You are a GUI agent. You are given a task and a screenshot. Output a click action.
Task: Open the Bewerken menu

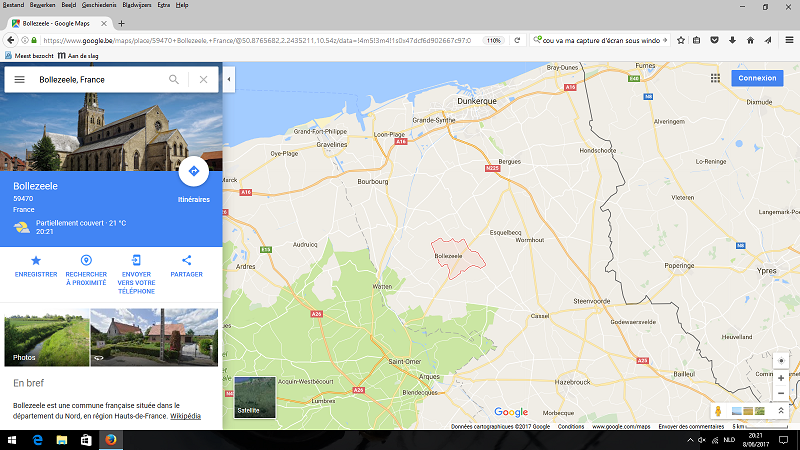tap(42, 5)
